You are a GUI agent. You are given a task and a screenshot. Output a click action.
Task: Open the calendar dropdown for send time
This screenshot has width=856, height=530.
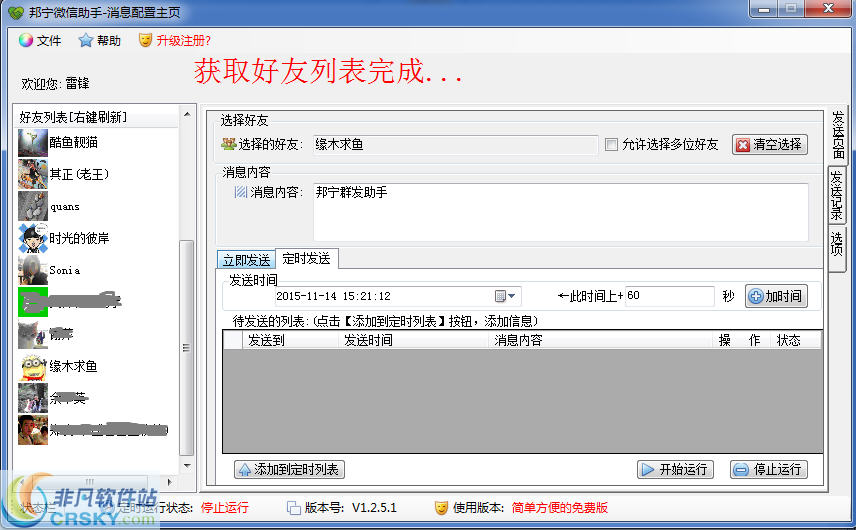(x=505, y=296)
